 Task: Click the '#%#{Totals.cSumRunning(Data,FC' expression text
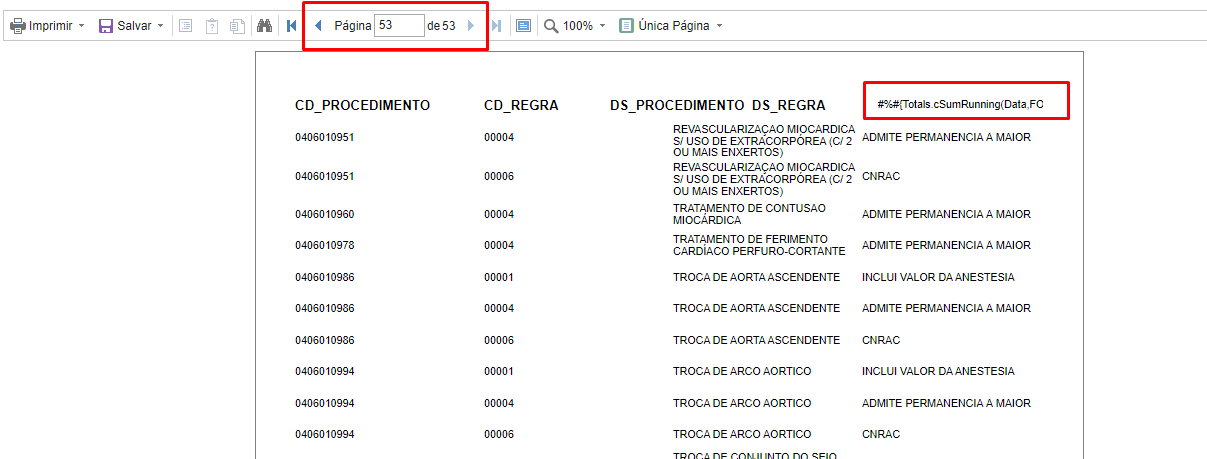click(961, 104)
